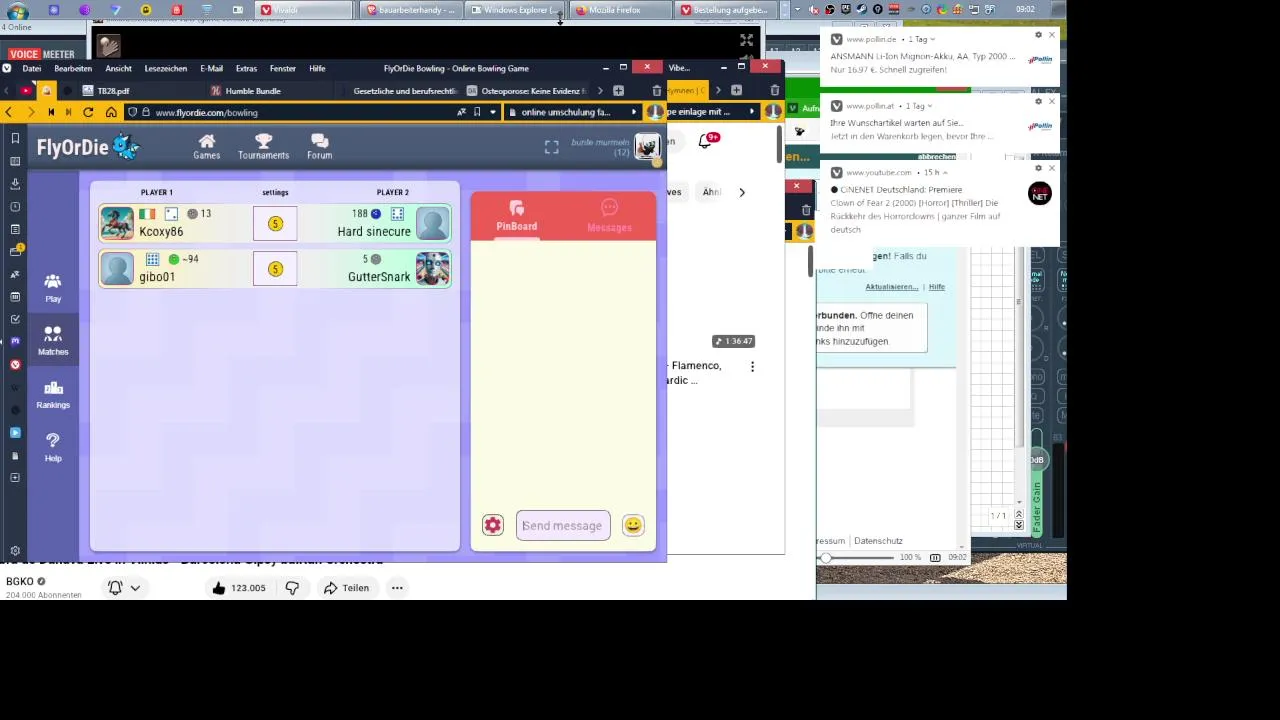Collapse youtube.com notification chevron
Viewport: 1280px width, 720px height.
coord(943,172)
